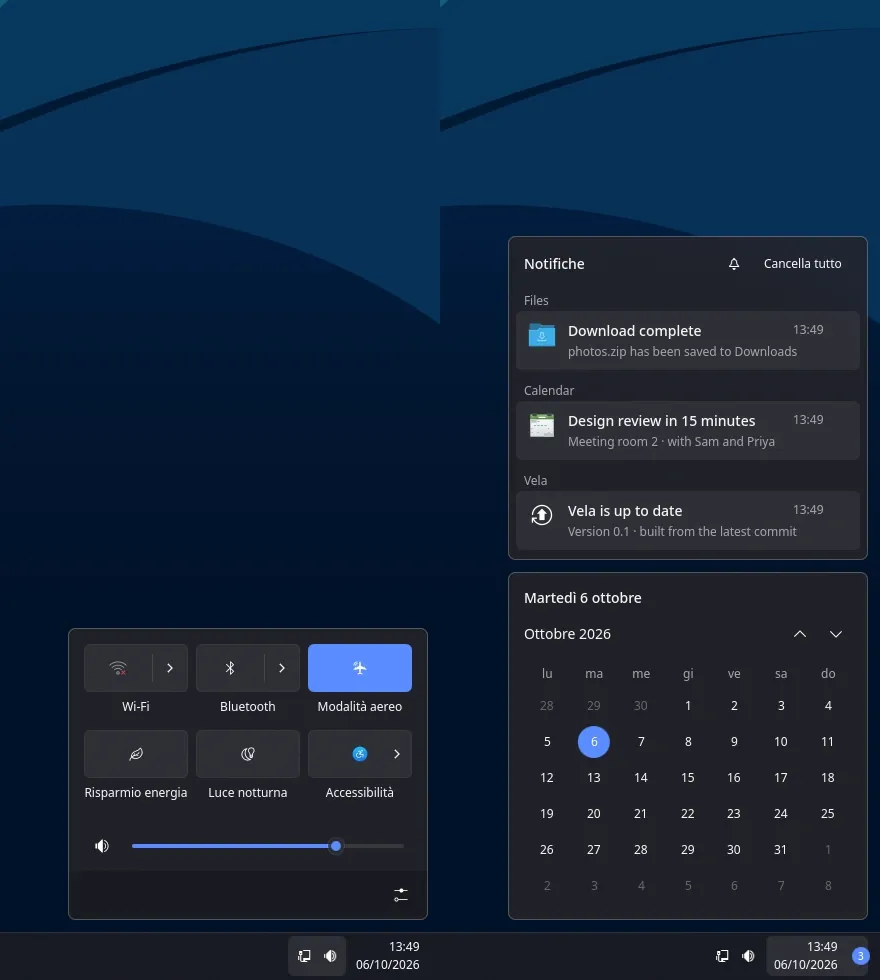880x980 pixels.
Task: Click Martedì 6 ottobre date heading
Action: tap(582, 598)
